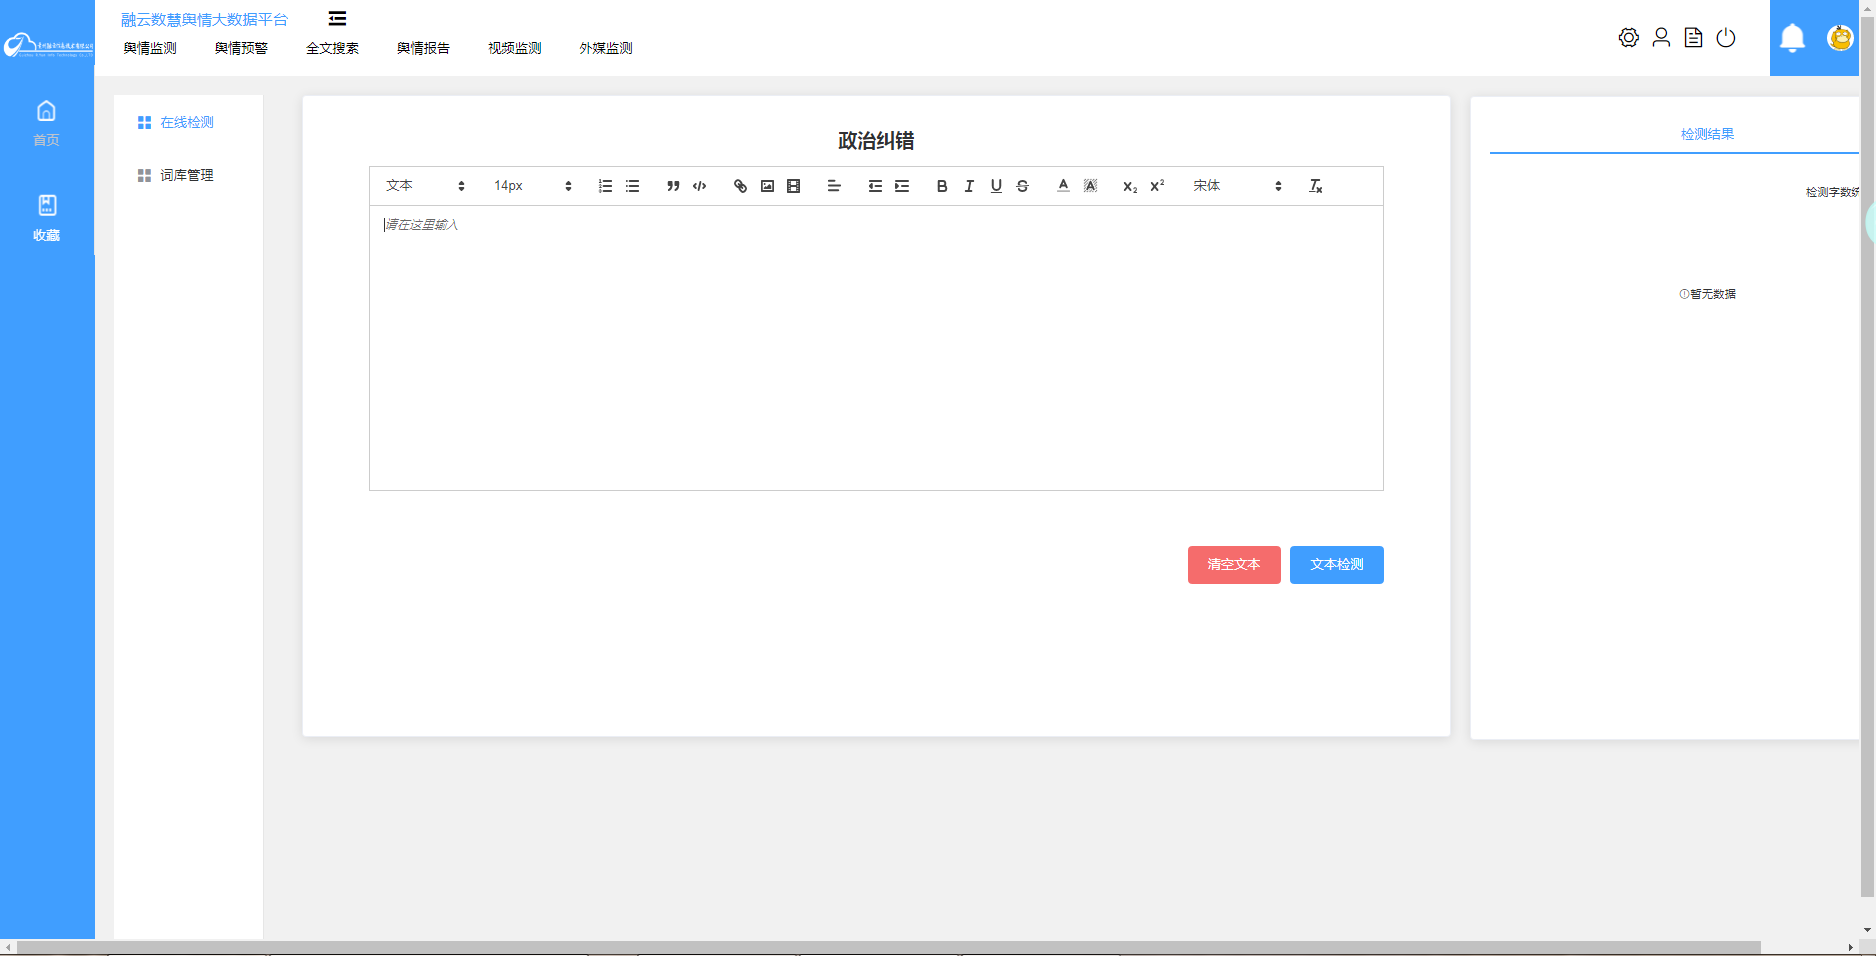Click the insert video icon

click(794, 186)
